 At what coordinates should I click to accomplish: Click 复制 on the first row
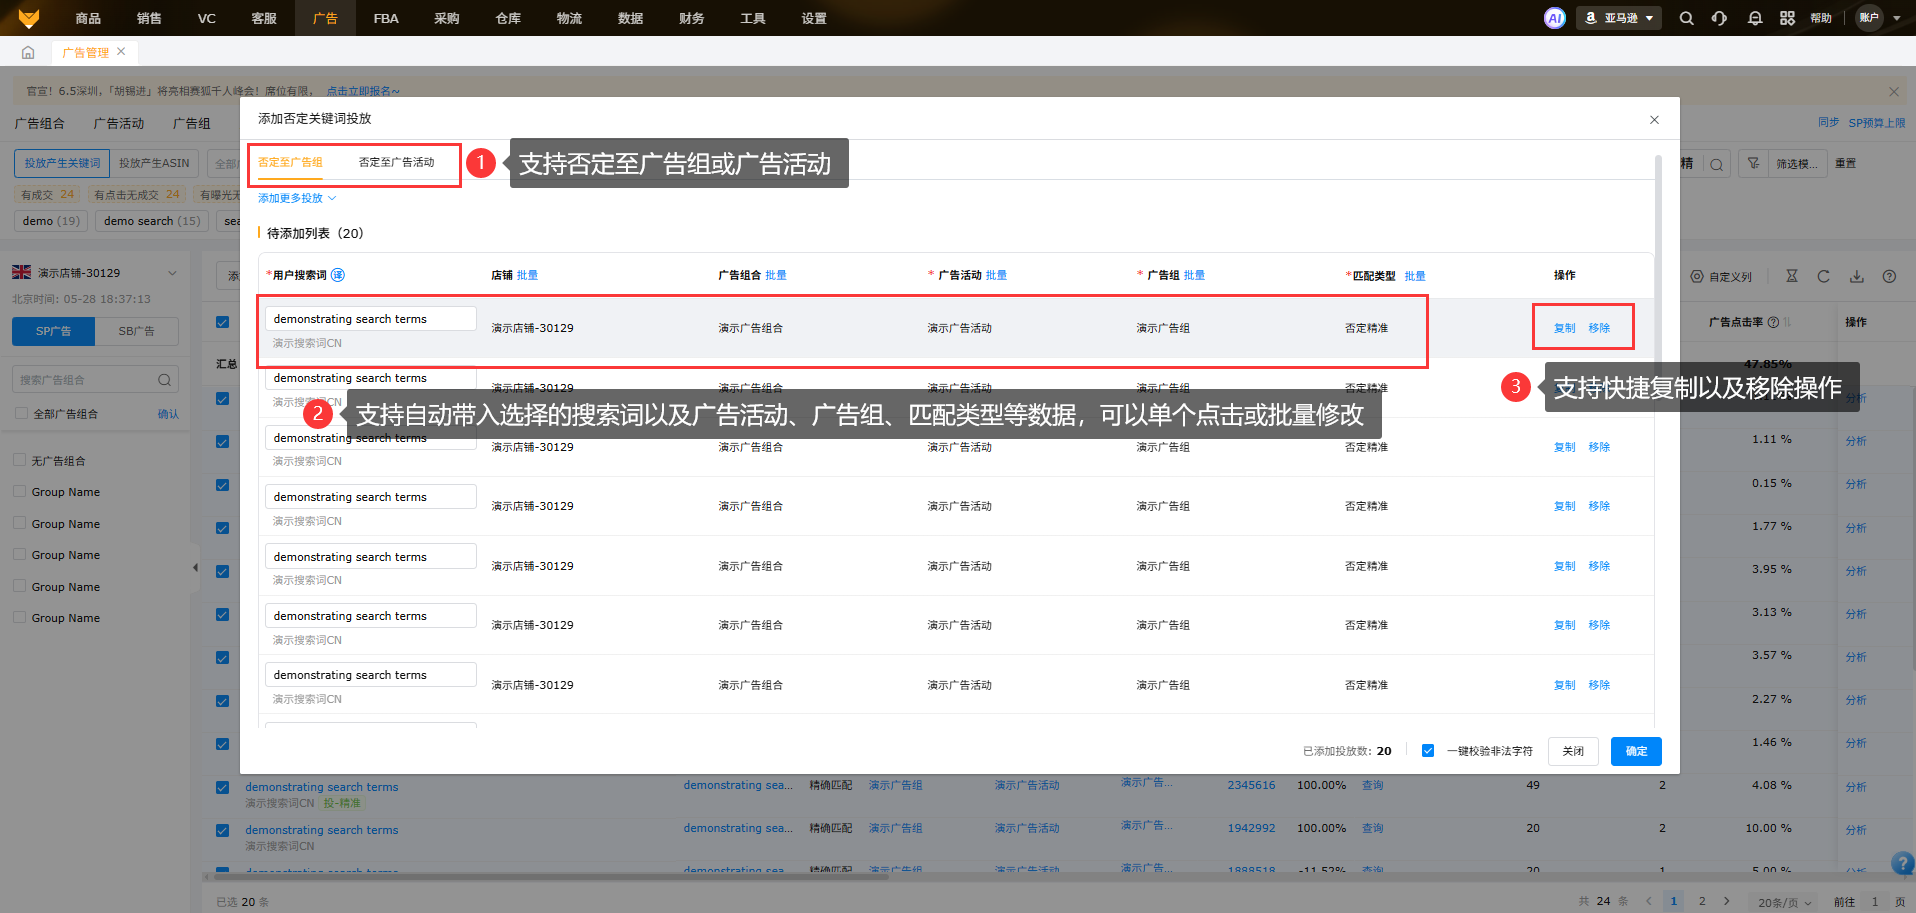tap(1564, 328)
